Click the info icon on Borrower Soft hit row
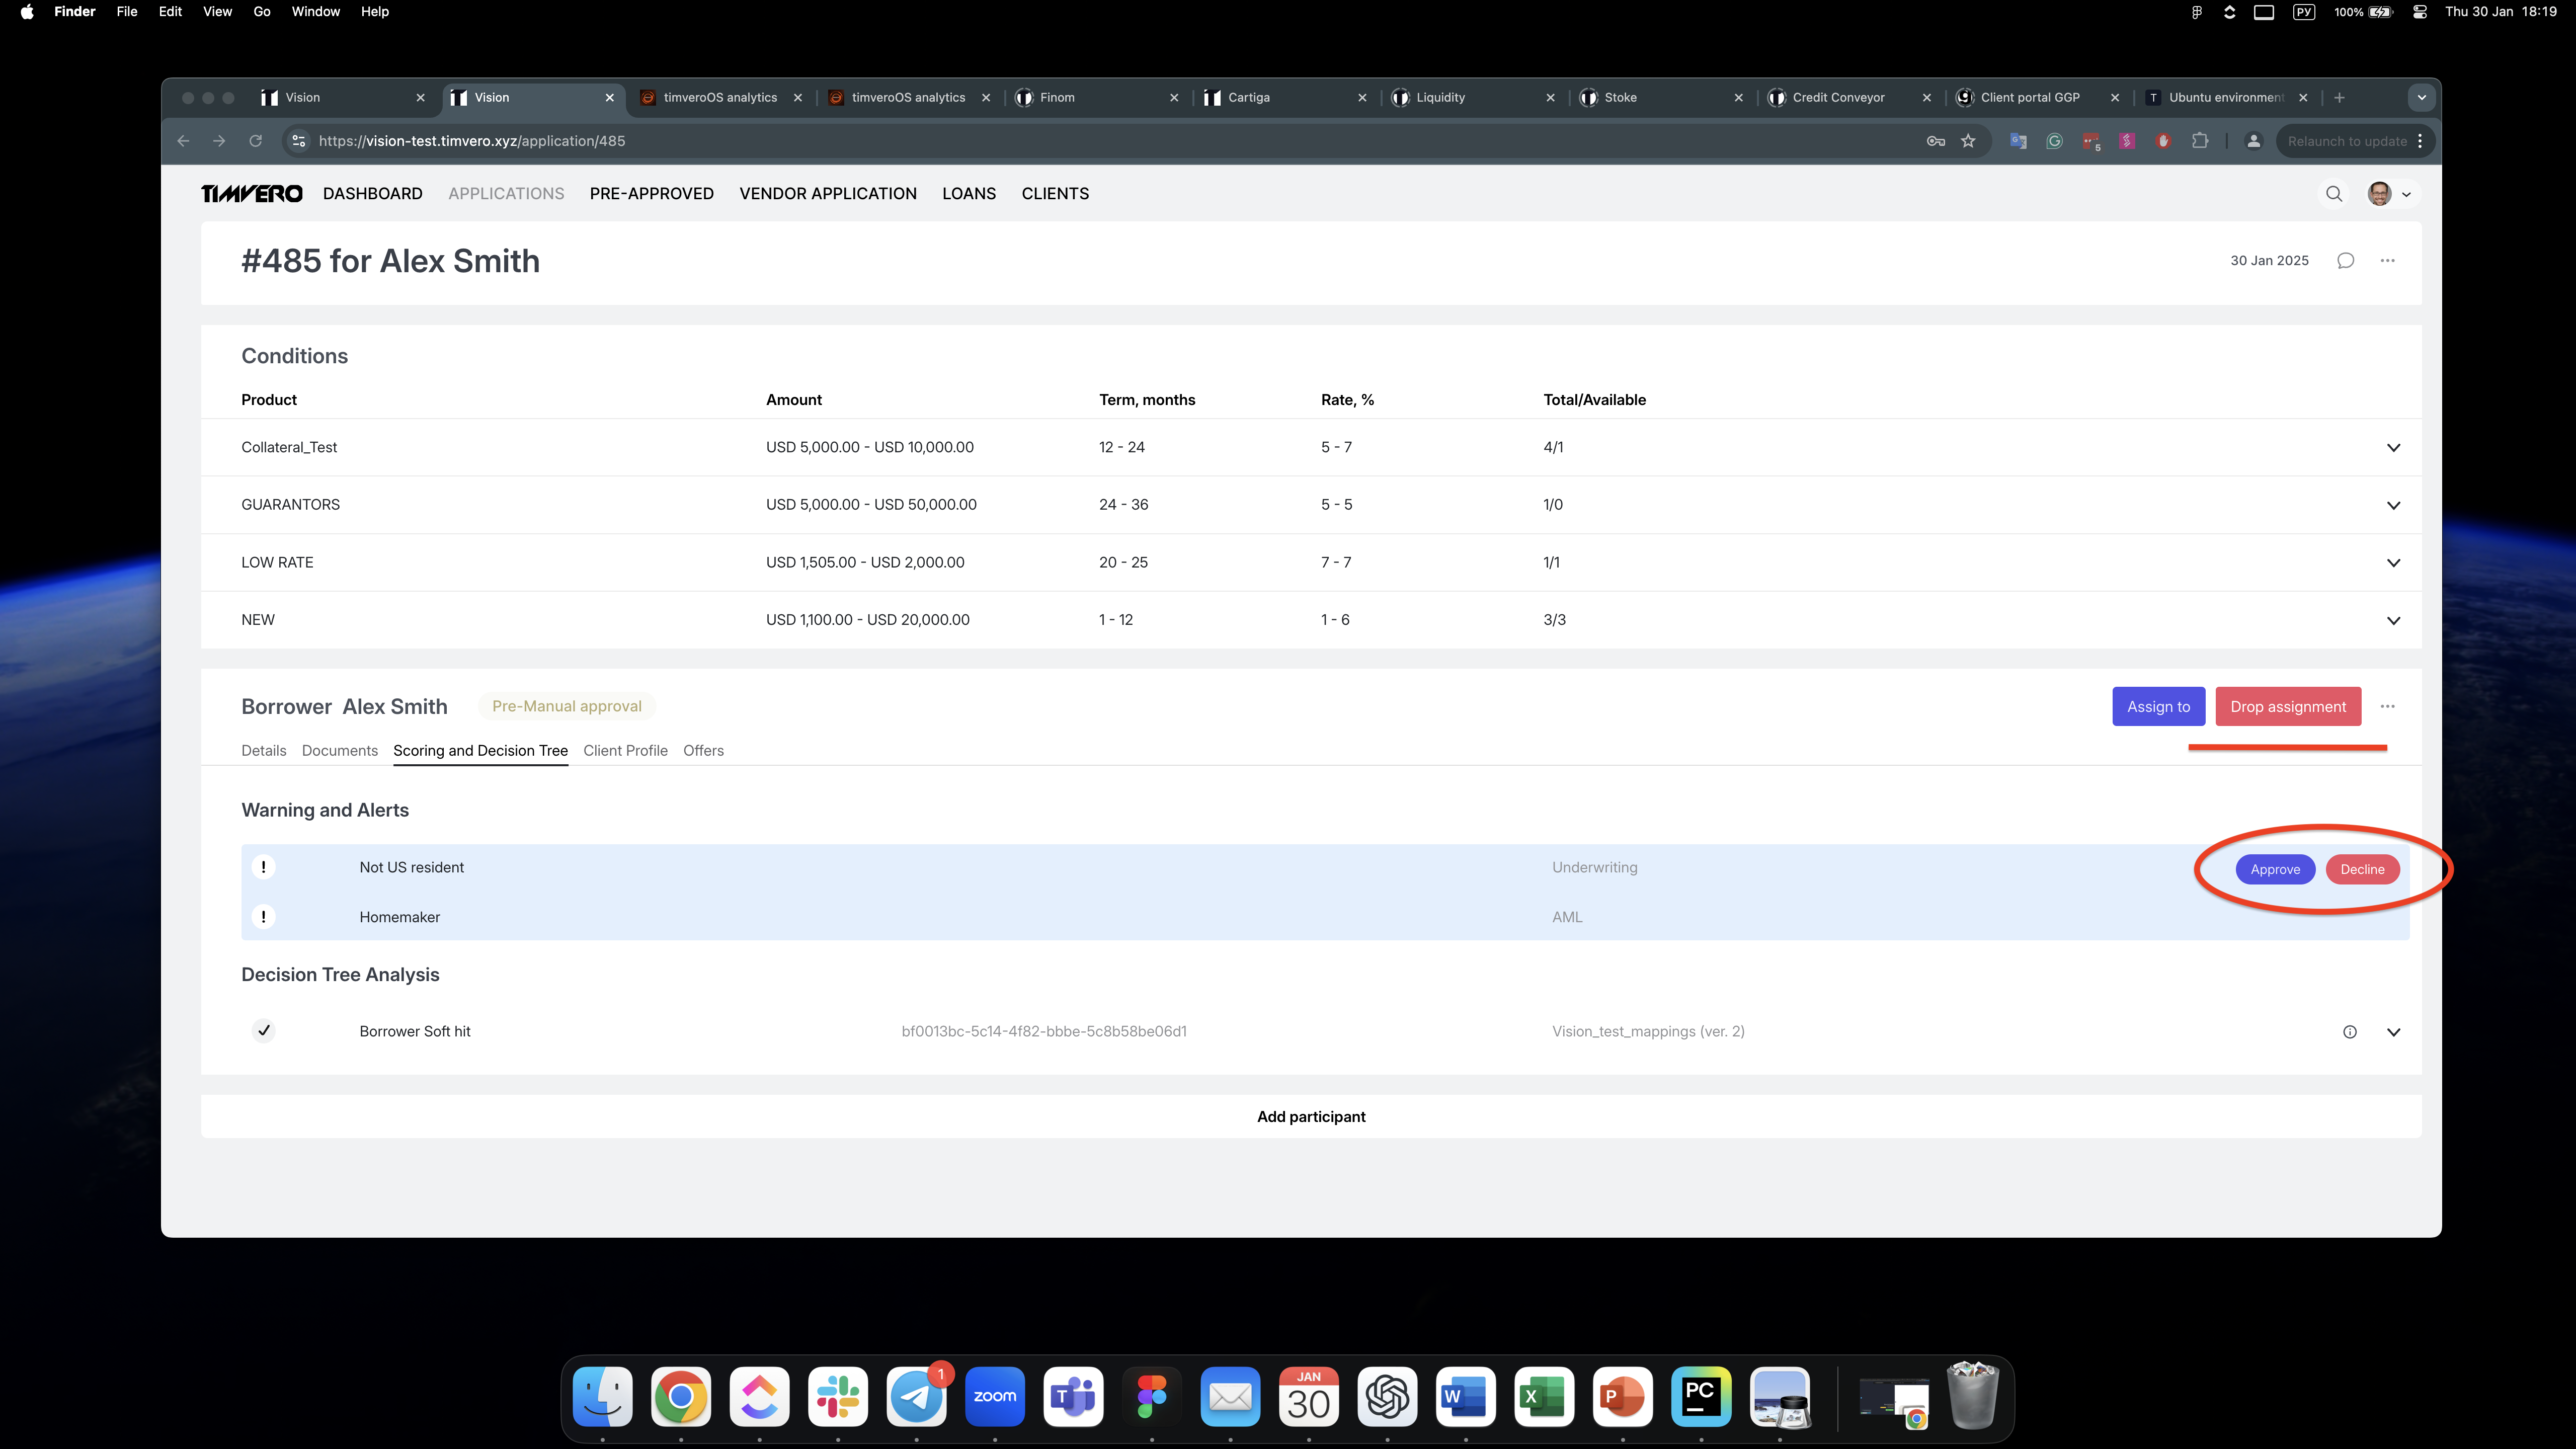The image size is (2576, 1449). point(2349,1032)
